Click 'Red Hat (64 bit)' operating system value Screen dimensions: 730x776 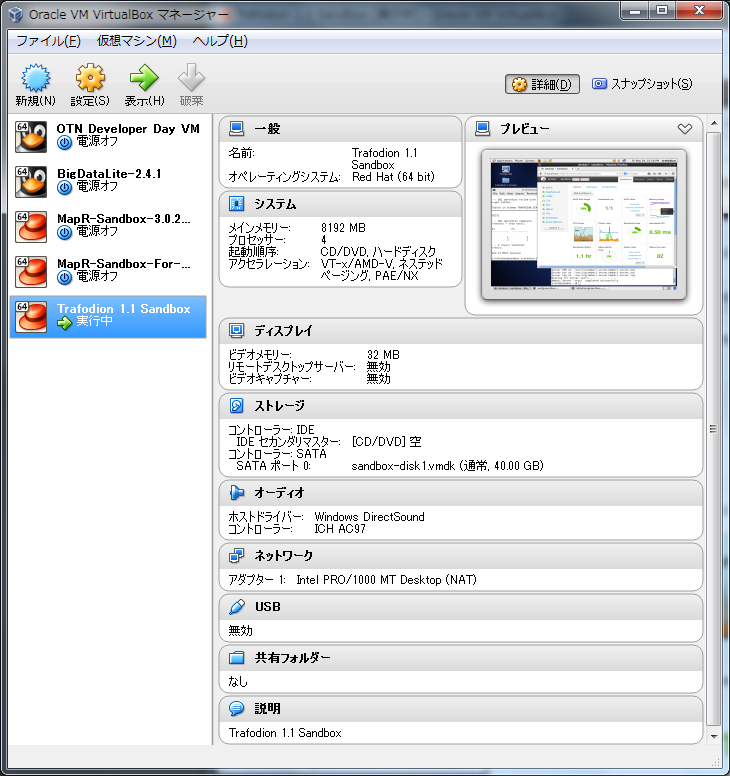point(393,177)
